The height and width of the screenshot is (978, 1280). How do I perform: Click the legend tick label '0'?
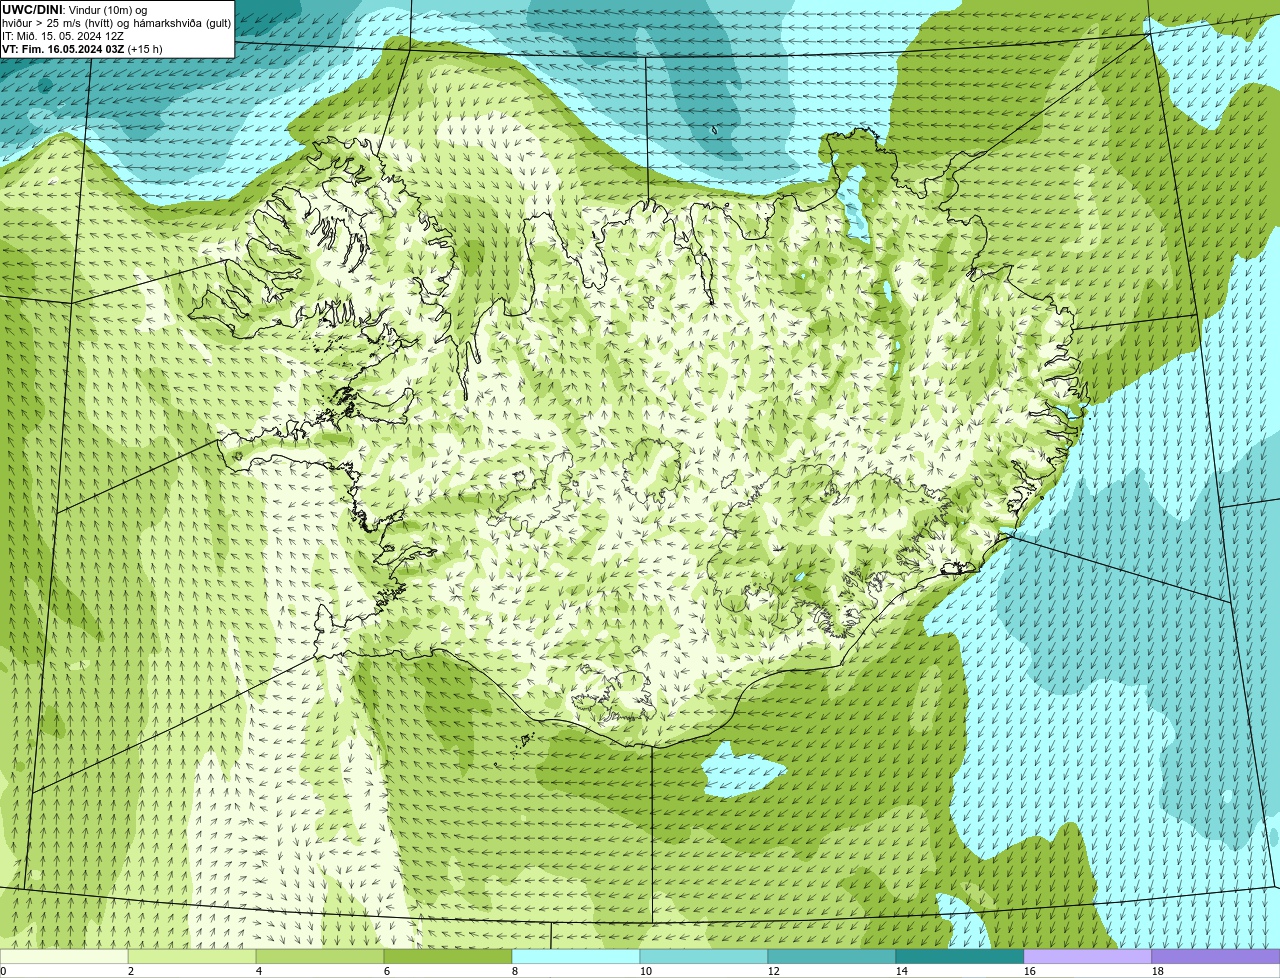pyautogui.click(x=4, y=971)
